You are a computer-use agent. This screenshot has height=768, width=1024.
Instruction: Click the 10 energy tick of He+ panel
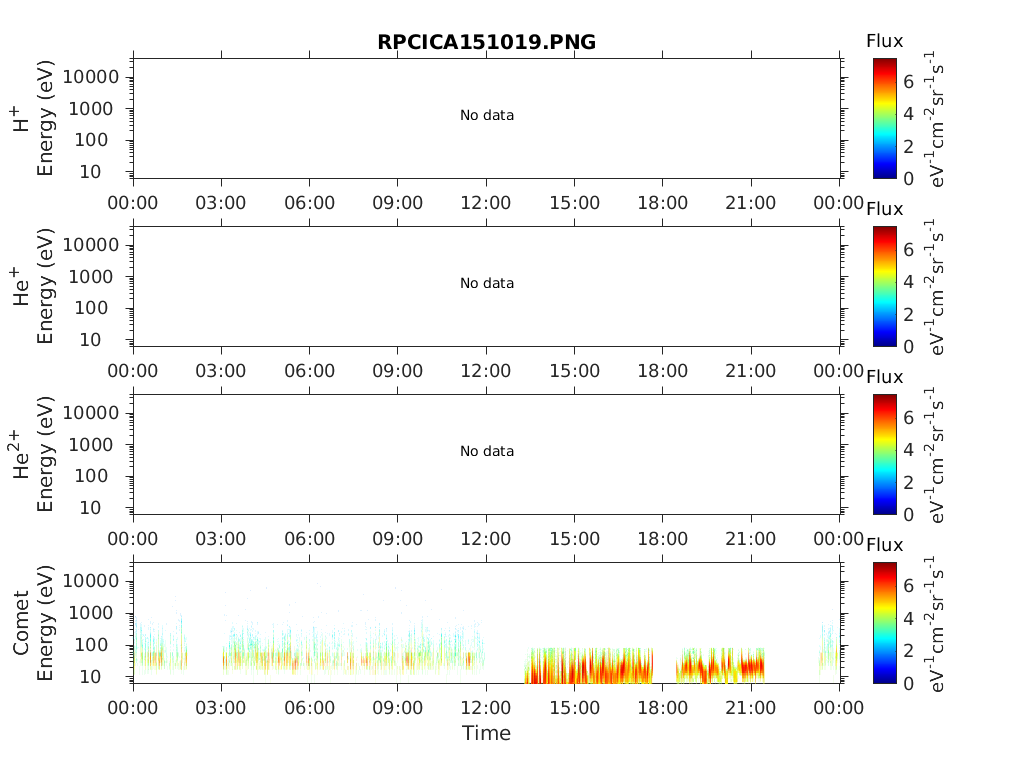pos(91,340)
